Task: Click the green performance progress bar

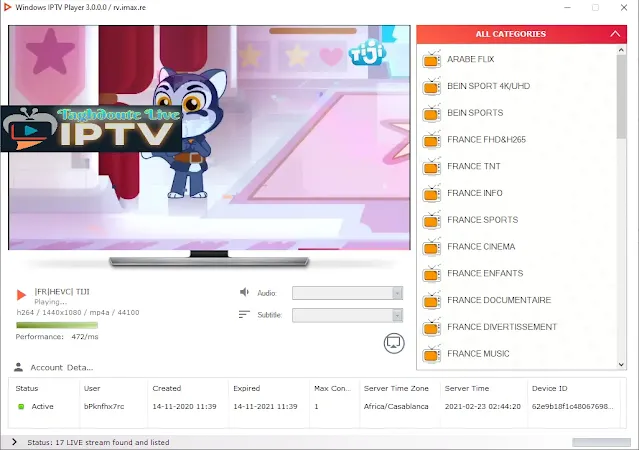Action: pos(57,325)
